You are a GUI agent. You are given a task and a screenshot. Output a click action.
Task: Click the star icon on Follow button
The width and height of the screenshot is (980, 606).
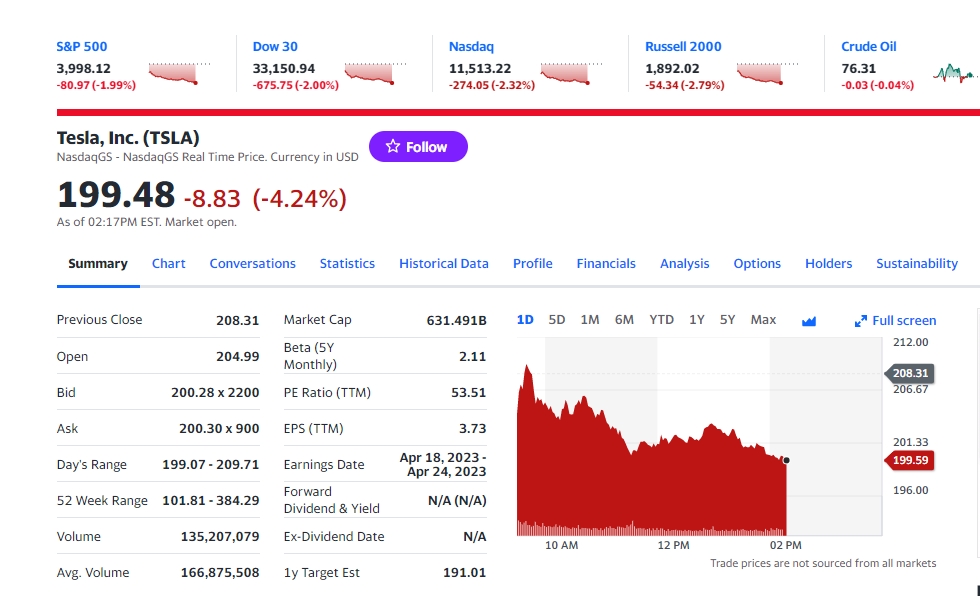[392, 146]
